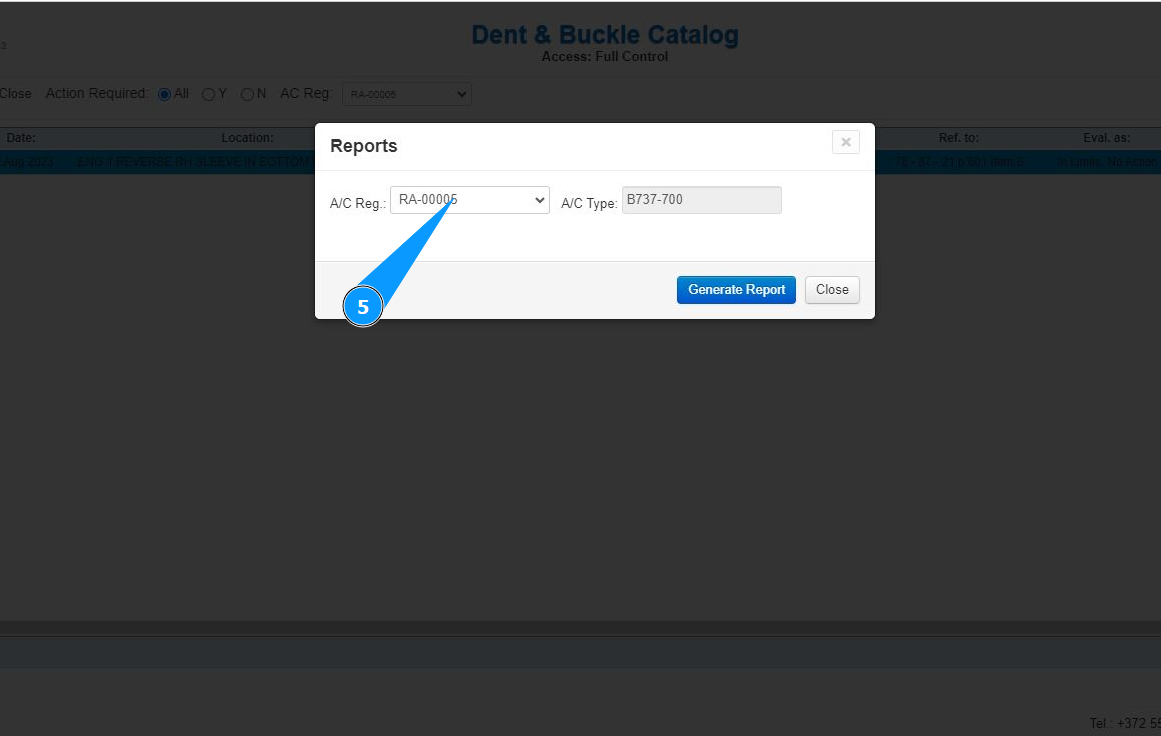Click the Eval. as: column header
Image resolution: width=1161 pixels, height=736 pixels.
1107,138
